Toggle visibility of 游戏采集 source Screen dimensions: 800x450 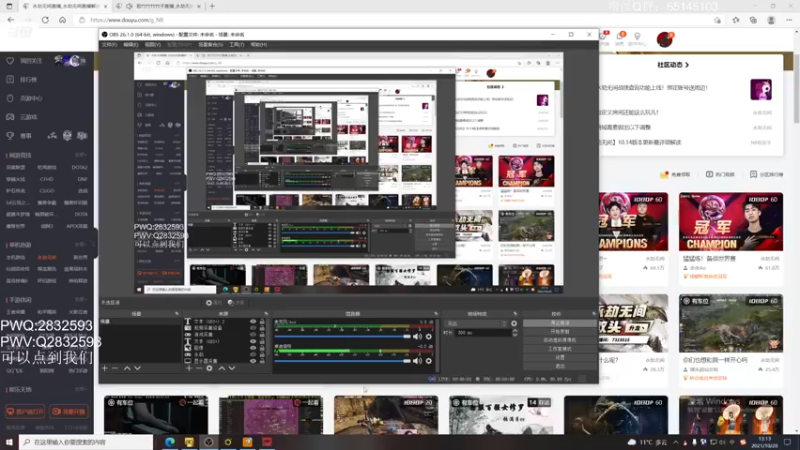click(253, 335)
